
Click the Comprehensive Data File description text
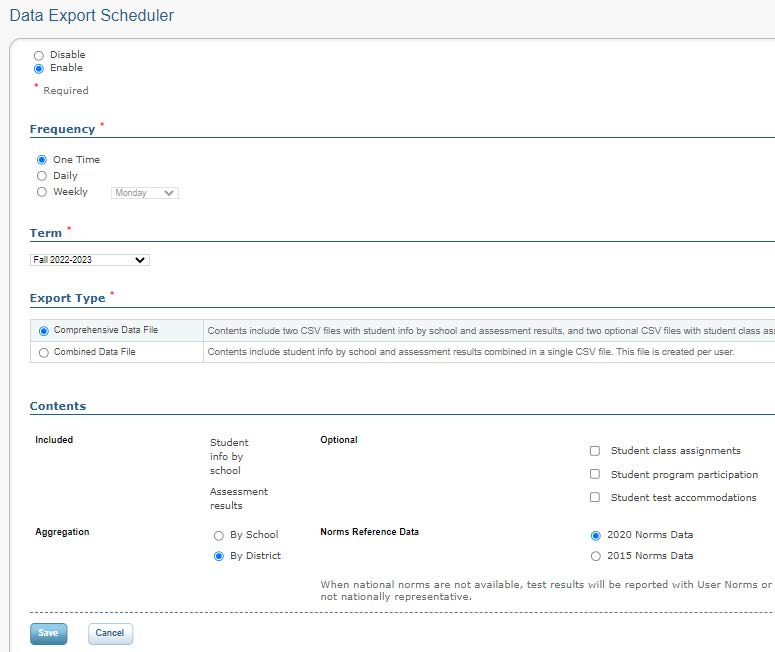coord(490,330)
